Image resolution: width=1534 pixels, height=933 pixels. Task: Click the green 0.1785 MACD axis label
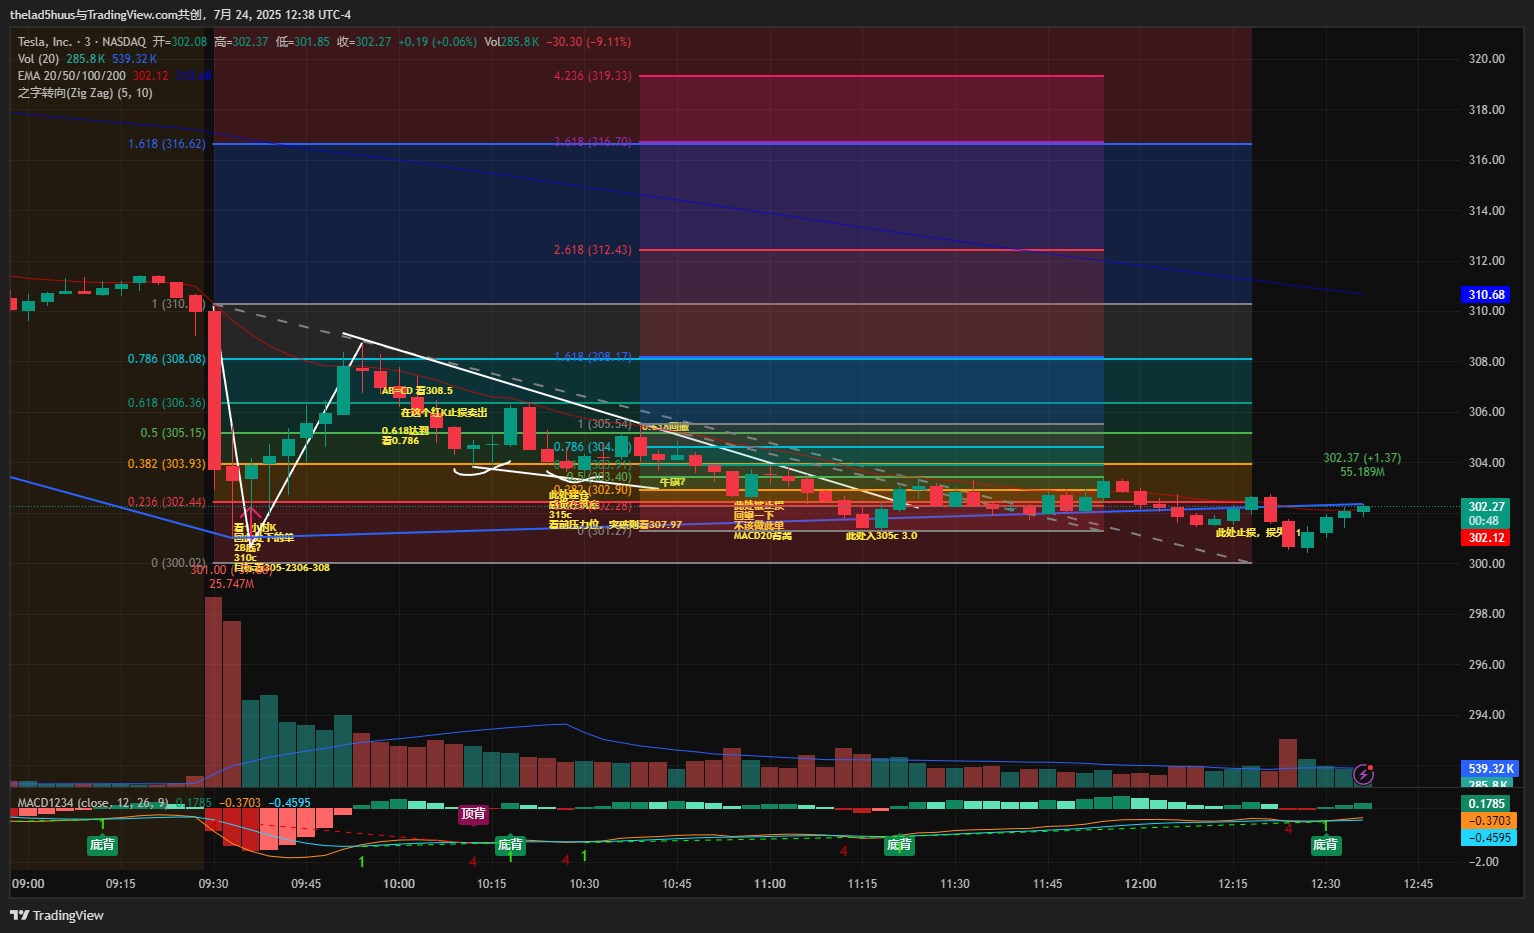click(x=1487, y=804)
